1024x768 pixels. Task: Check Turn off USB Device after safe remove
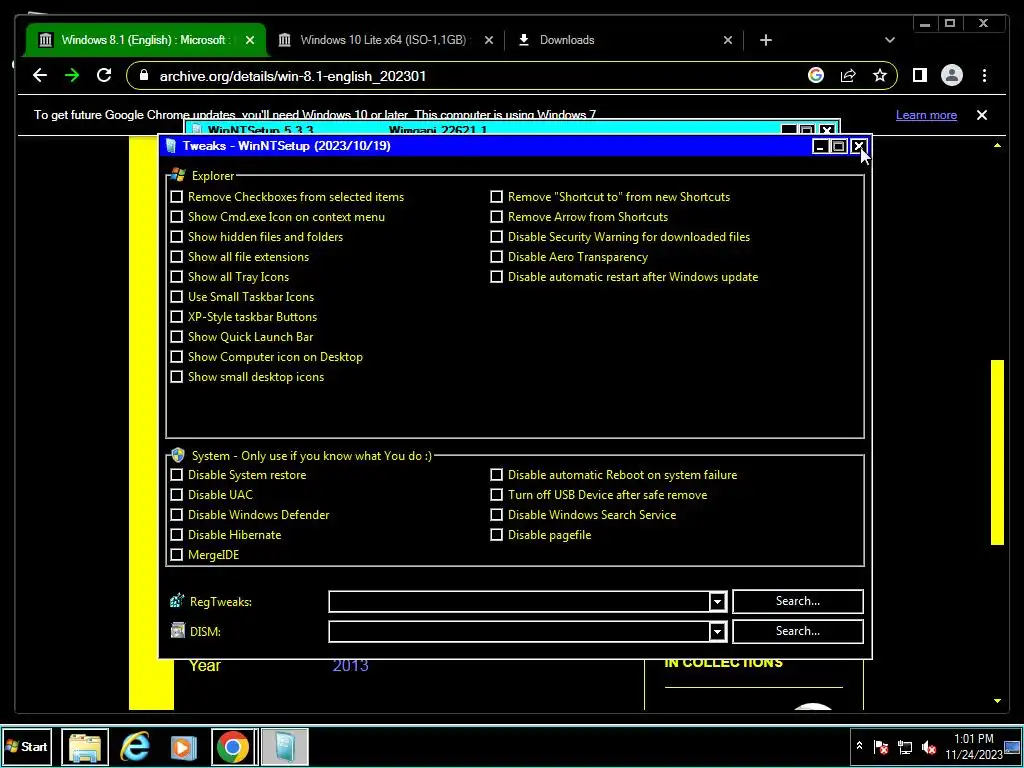pos(496,495)
